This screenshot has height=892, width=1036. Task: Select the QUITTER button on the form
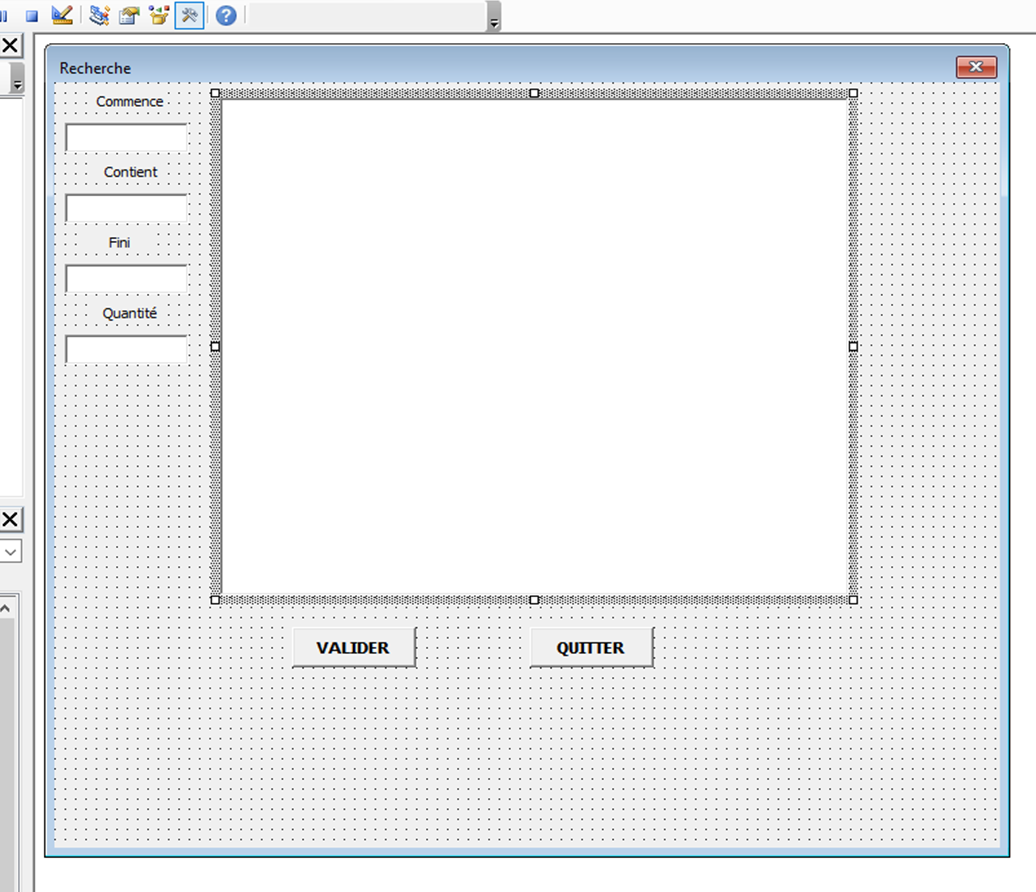coord(591,647)
